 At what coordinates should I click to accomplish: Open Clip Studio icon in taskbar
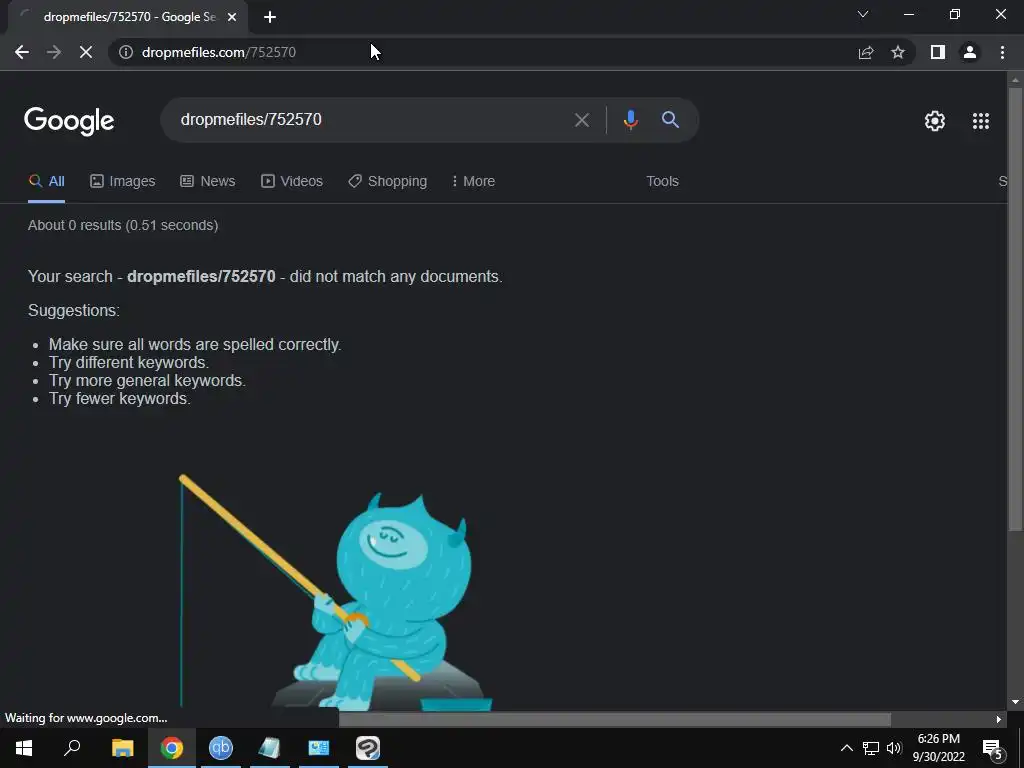(x=368, y=748)
